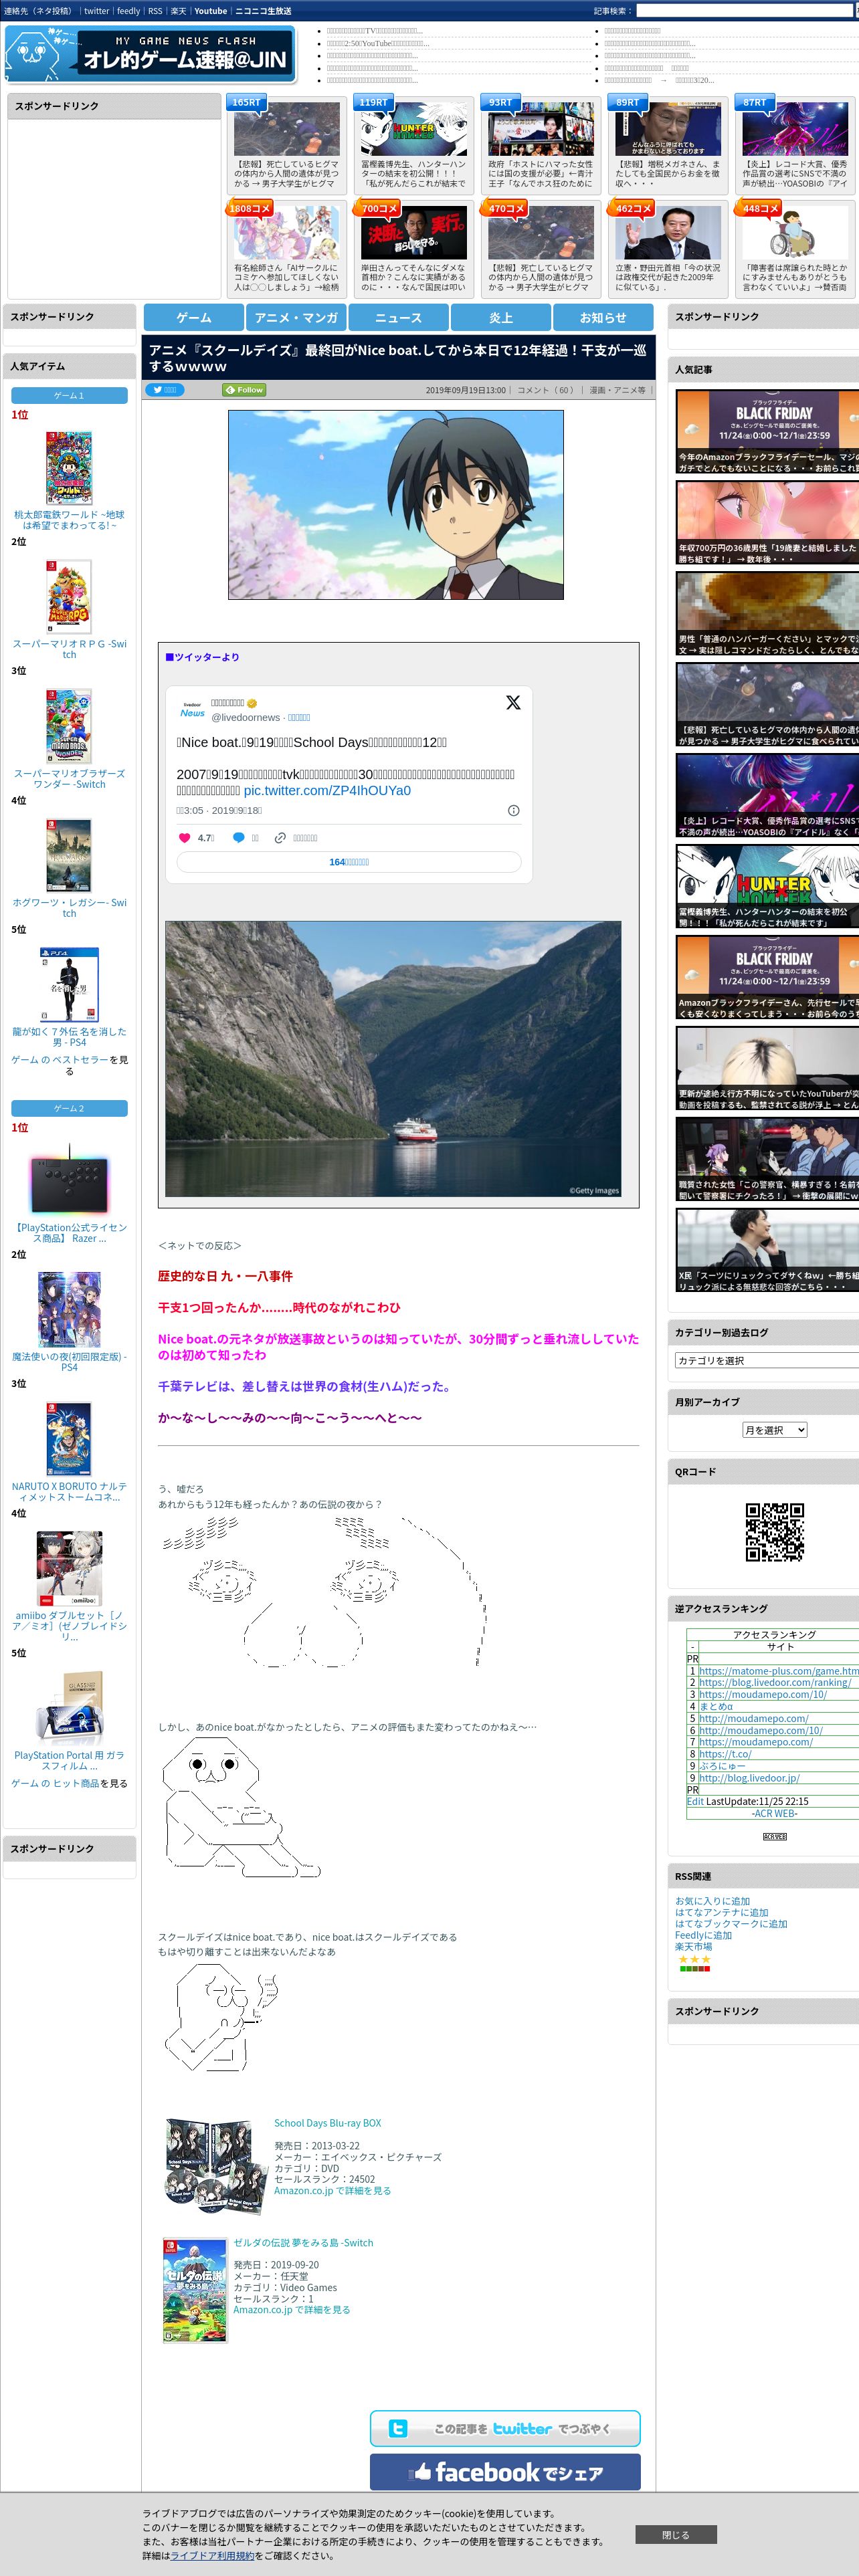
Task: Click the School Days anime header image
Action: pos(396,505)
